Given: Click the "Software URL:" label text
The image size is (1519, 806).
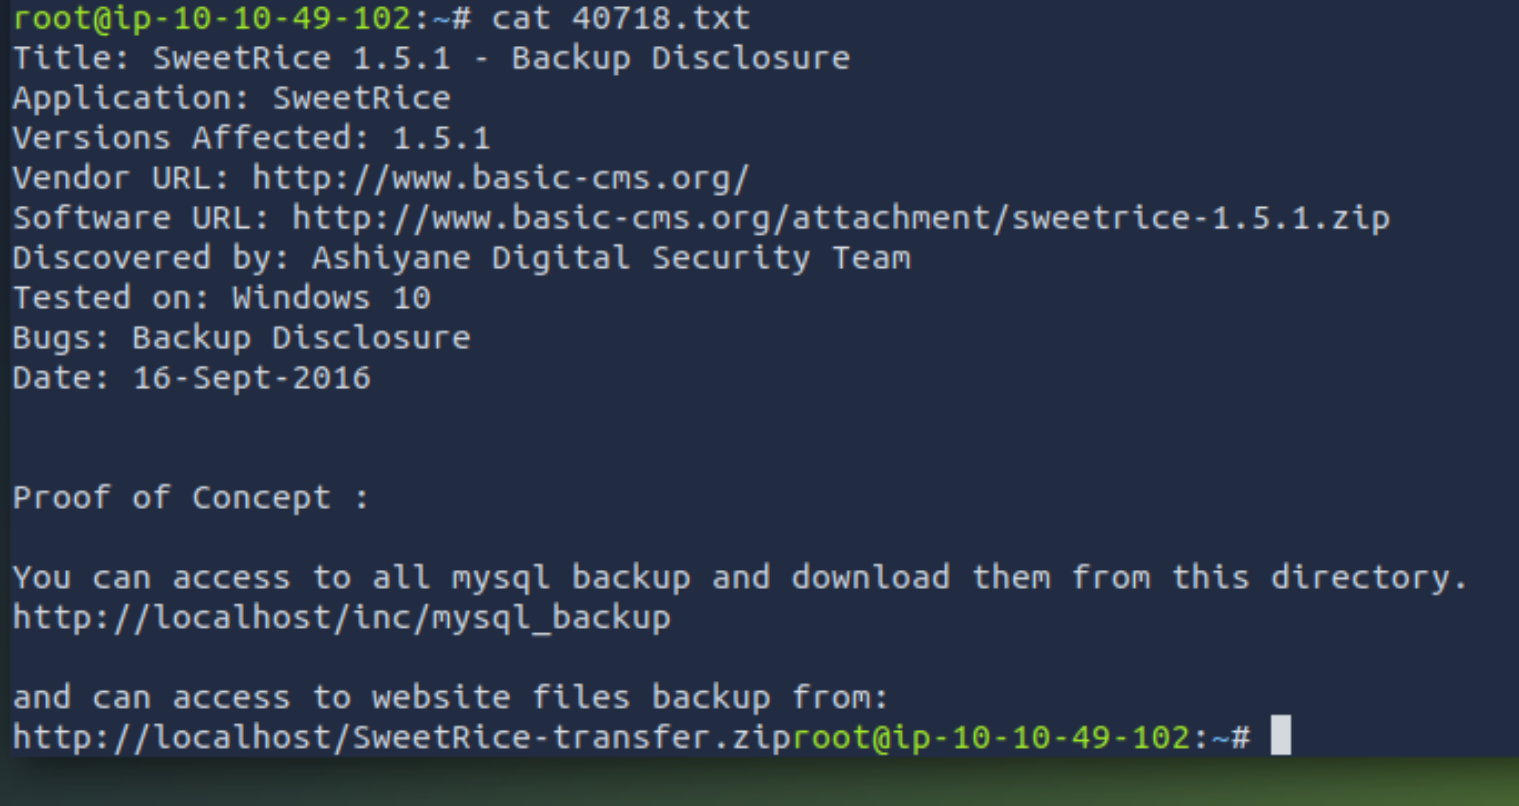Looking at the screenshot, I should coord(141,218).
